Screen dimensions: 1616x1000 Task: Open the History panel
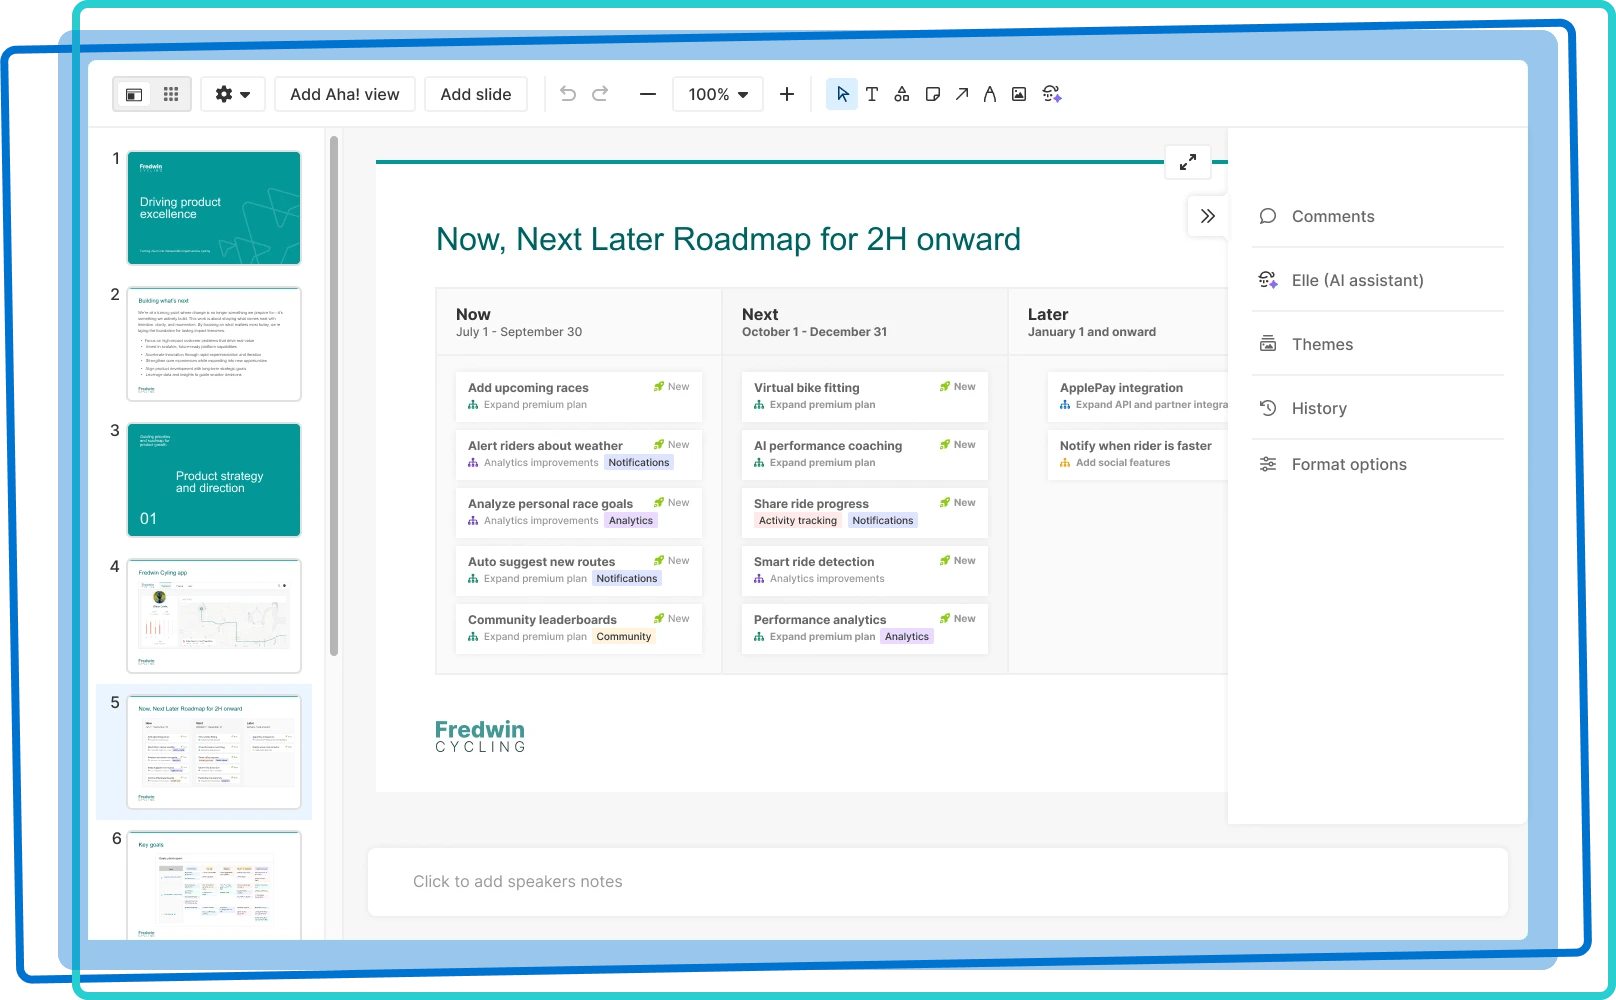pyautogui.click(x=1318, y=407)
